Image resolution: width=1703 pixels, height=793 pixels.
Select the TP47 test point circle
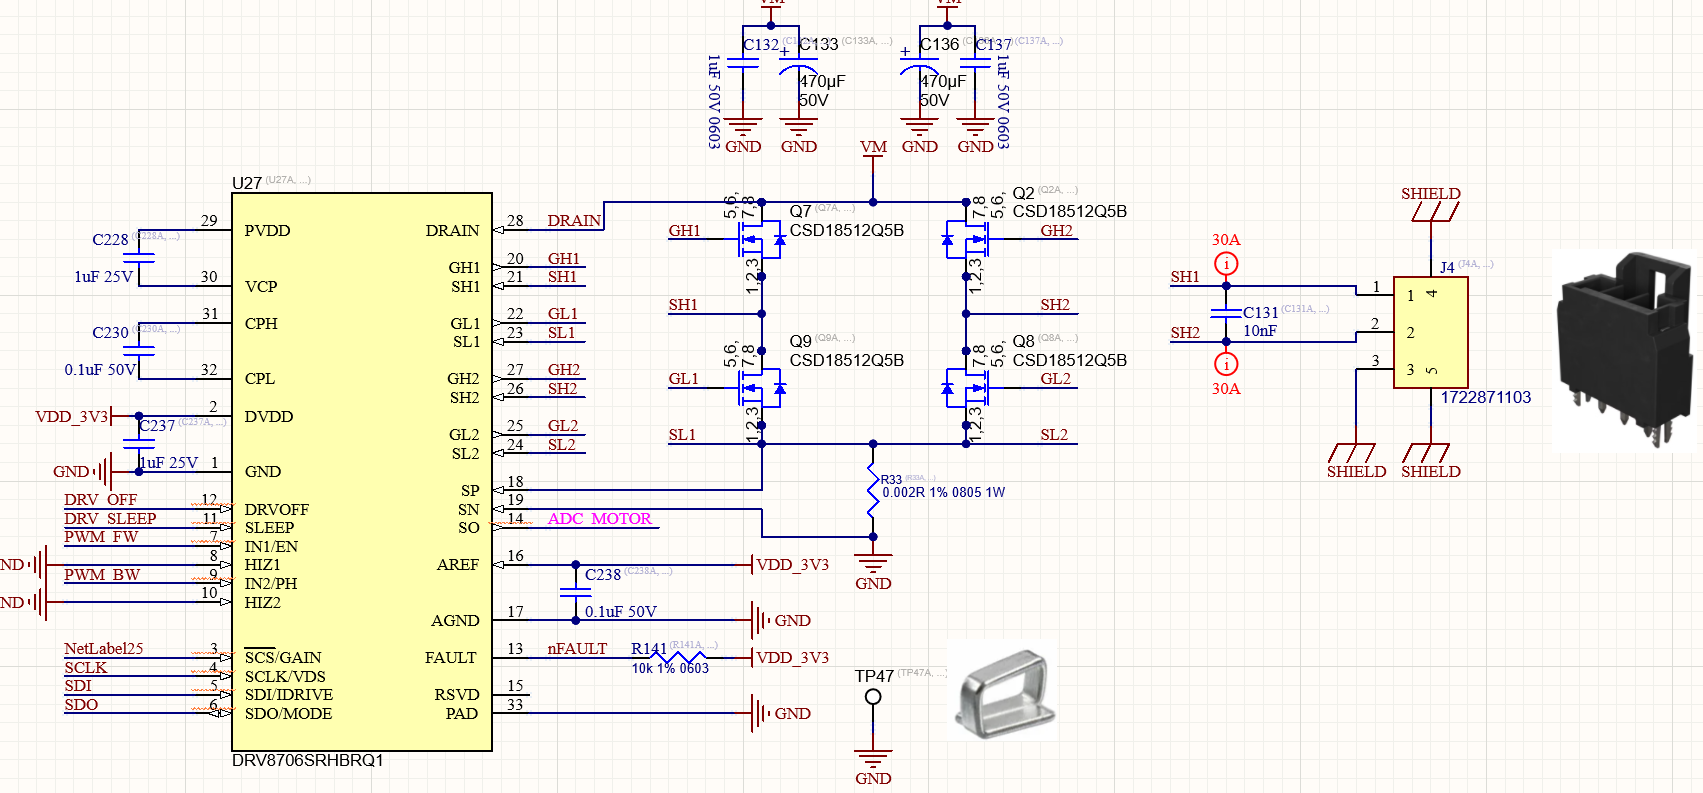click(x=873, y=697)
